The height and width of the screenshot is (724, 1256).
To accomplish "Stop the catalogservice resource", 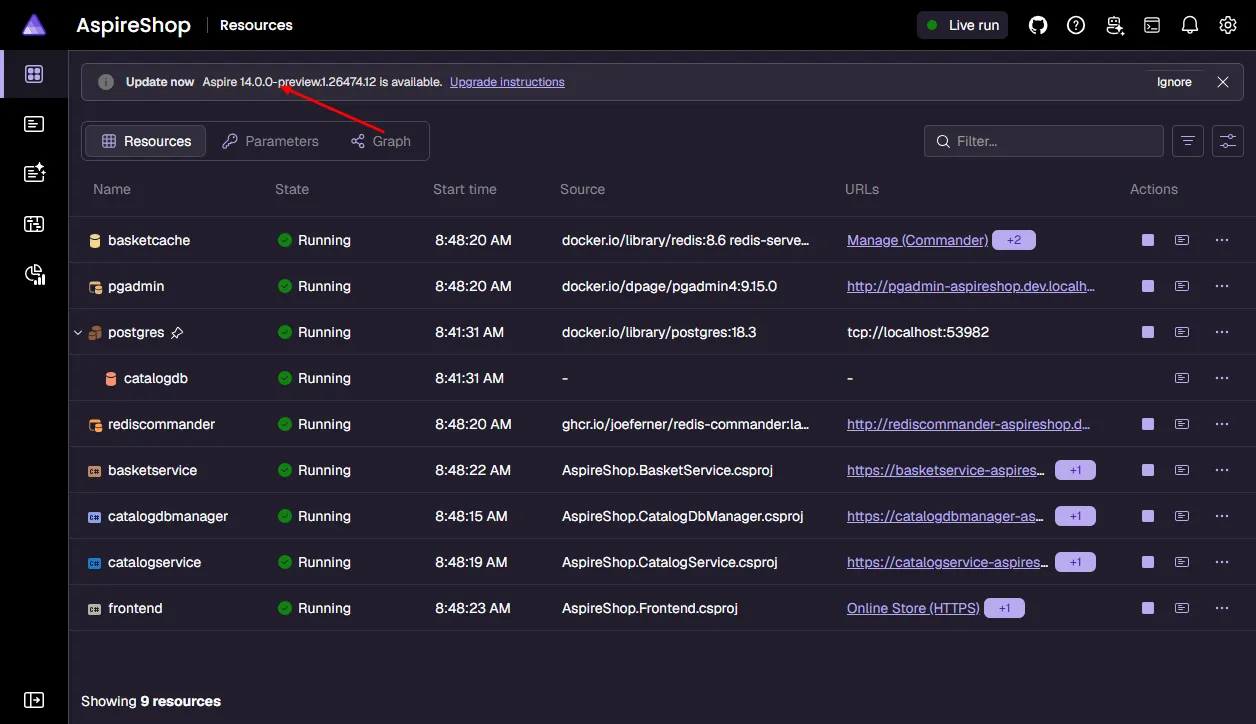I will tap(1148, 562).
